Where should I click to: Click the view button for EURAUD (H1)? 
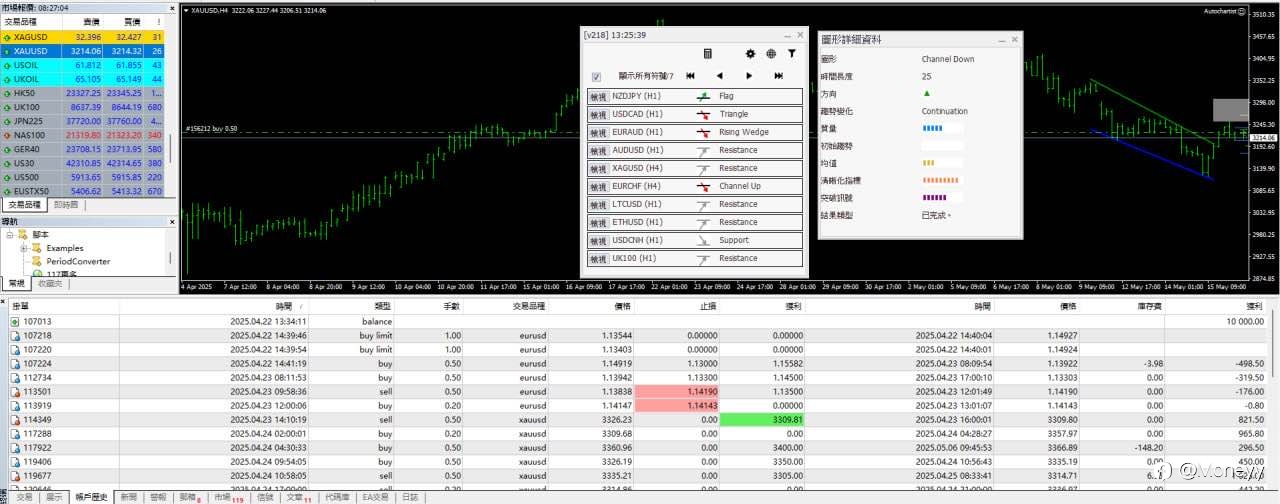point(598,133)
